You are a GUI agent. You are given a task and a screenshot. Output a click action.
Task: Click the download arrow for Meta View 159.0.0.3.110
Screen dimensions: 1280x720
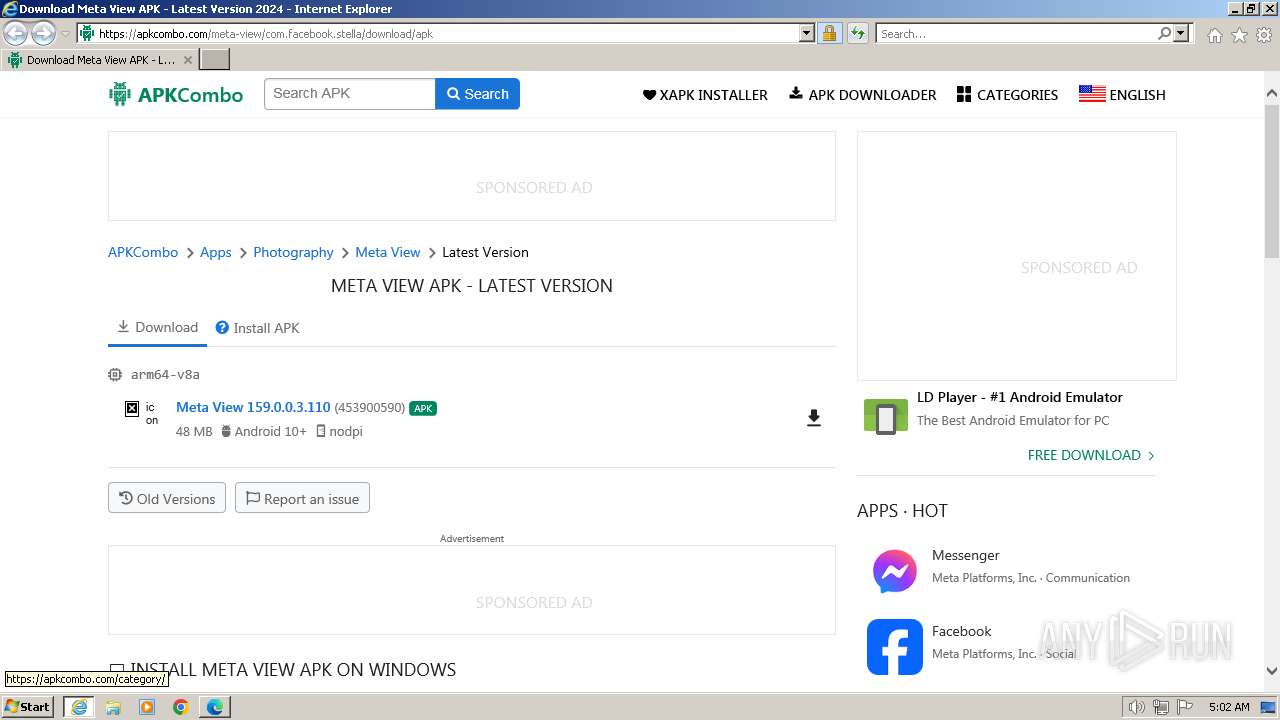point(814,418)
